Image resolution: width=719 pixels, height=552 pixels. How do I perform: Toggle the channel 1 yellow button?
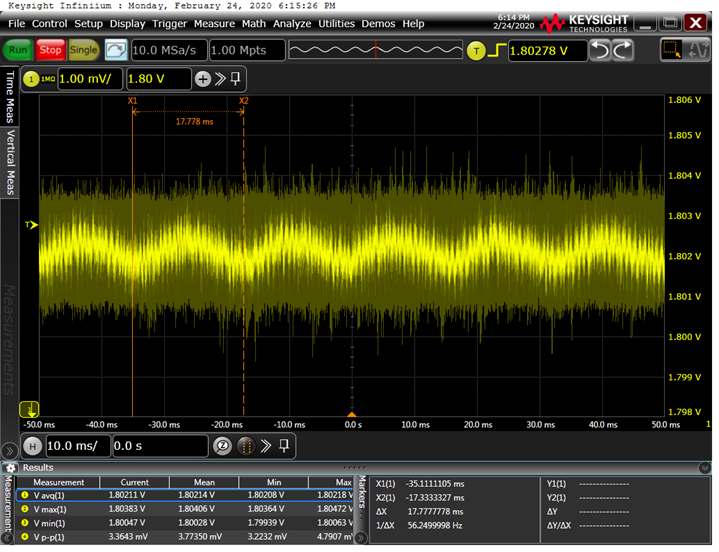[x=31, y=79]
